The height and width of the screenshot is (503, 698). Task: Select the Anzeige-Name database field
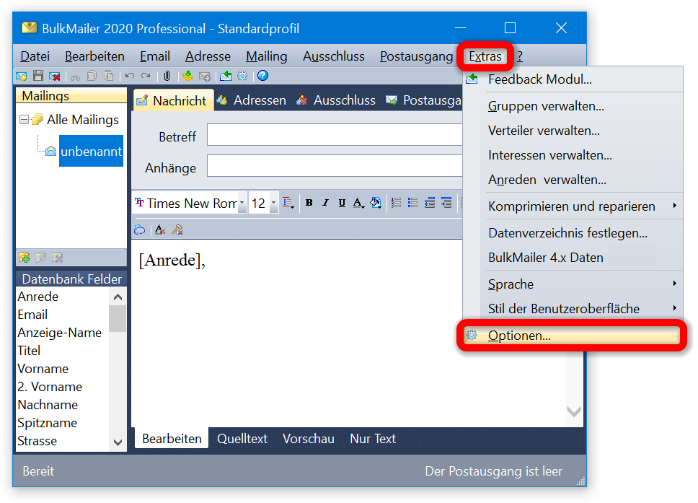pos(59,333)
